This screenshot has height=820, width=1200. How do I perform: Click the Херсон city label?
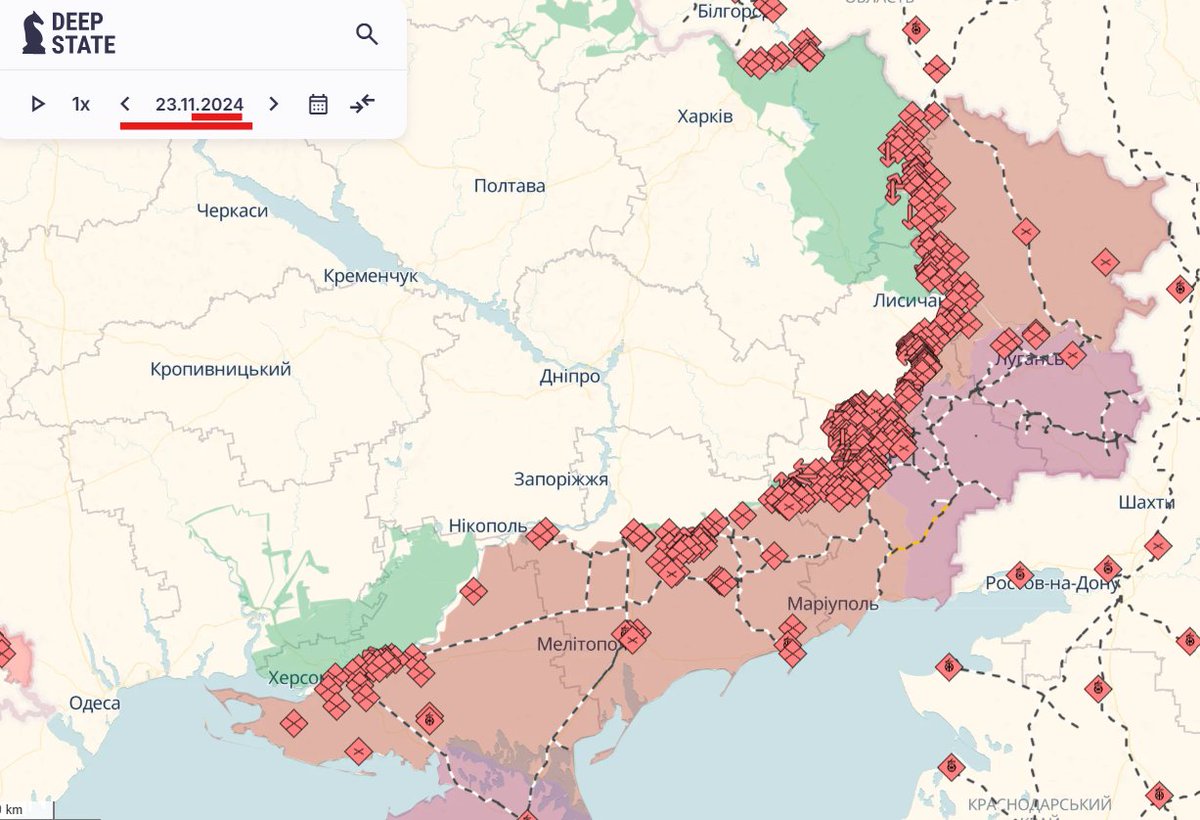click(297, 678)
